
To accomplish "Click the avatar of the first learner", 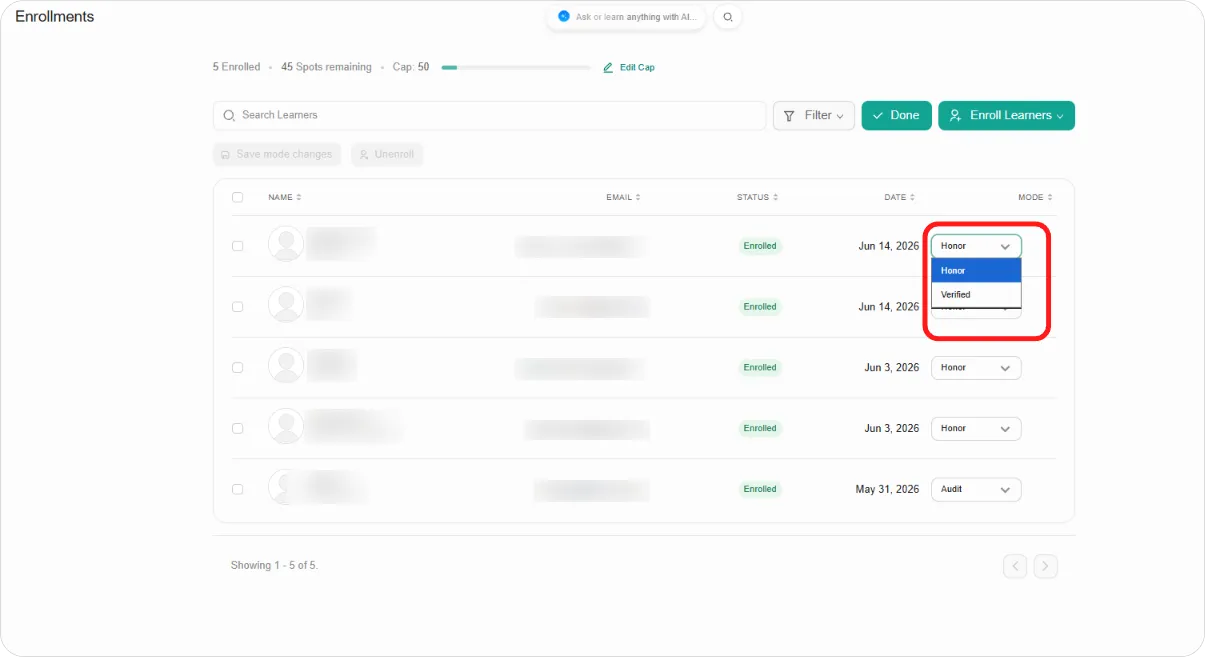I will click(286, 245).
